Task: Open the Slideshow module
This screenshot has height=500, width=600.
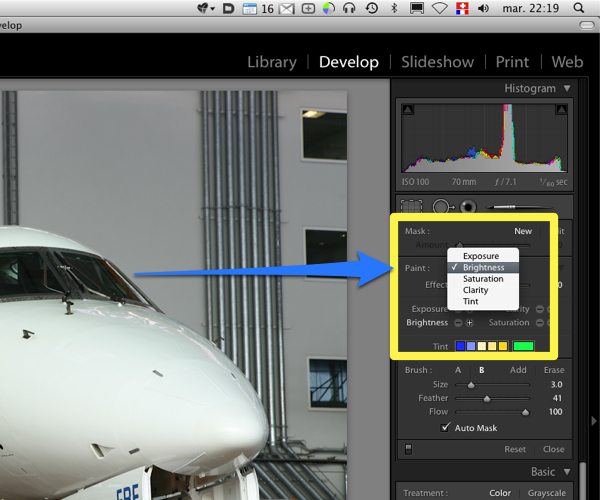Action: [x=437, y=62]
